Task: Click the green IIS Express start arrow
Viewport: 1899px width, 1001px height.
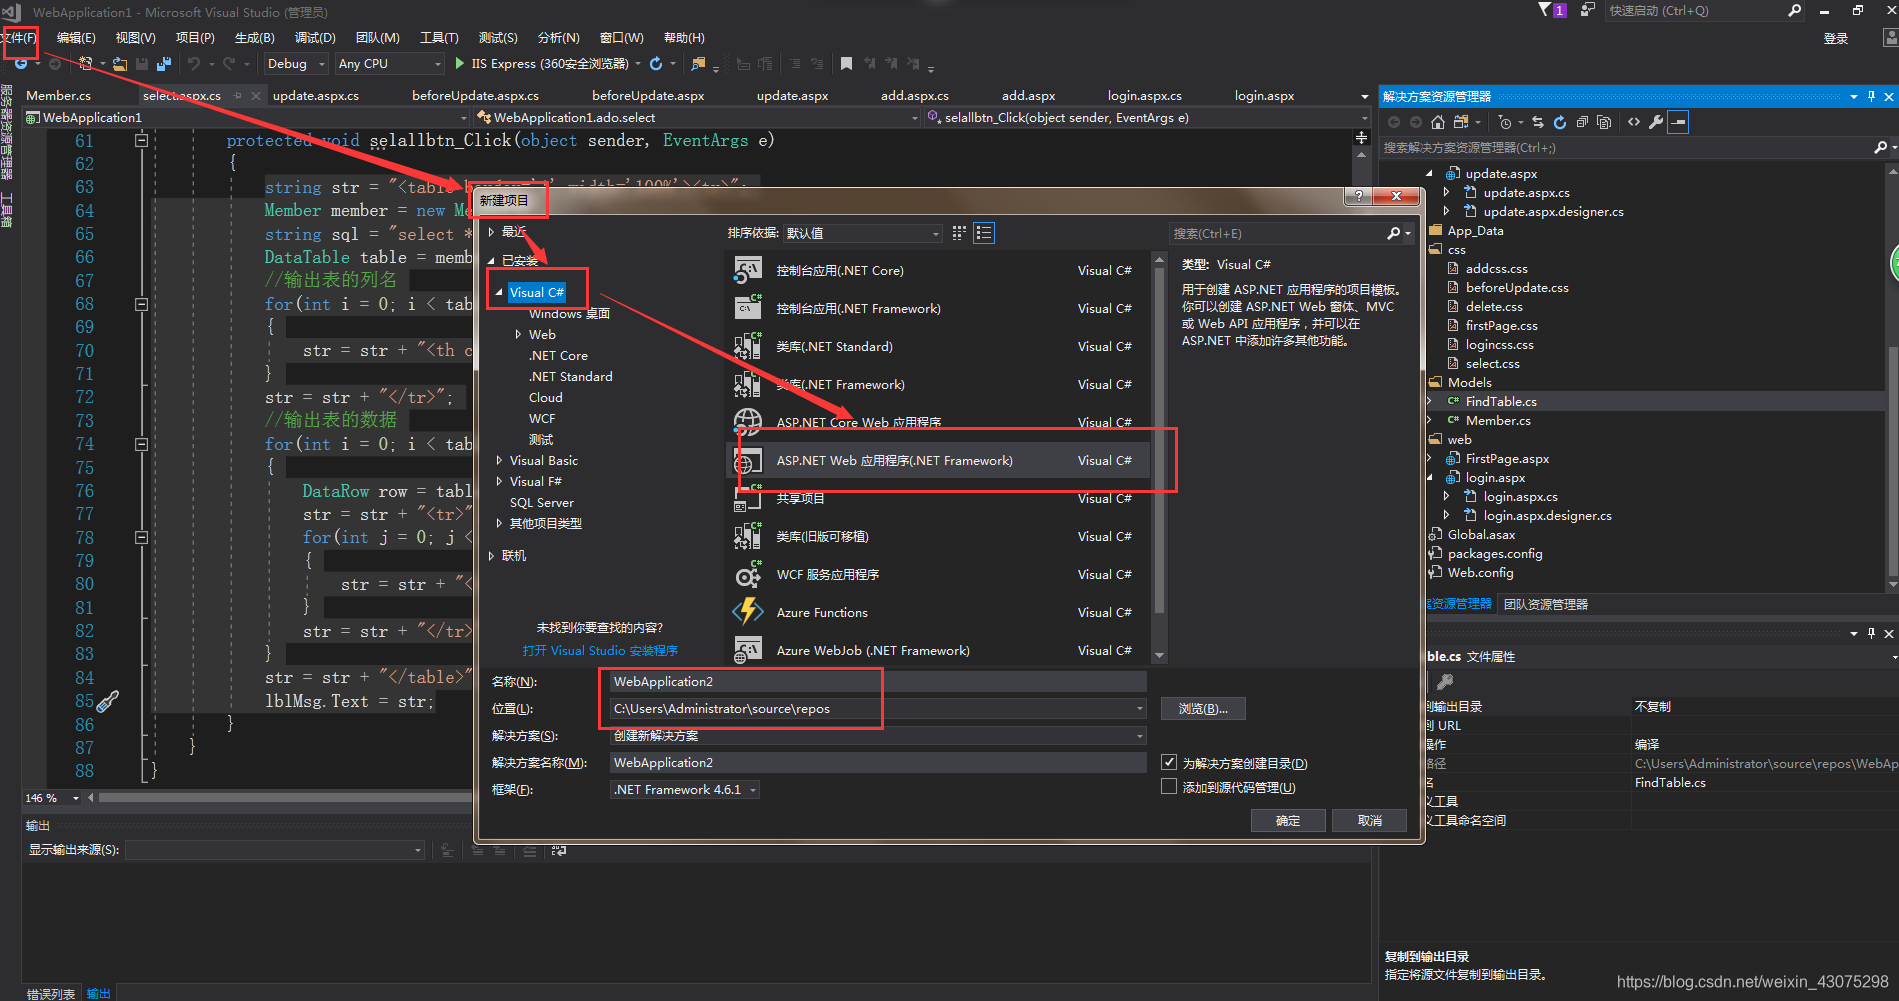Action: click(x=459, y=63)
